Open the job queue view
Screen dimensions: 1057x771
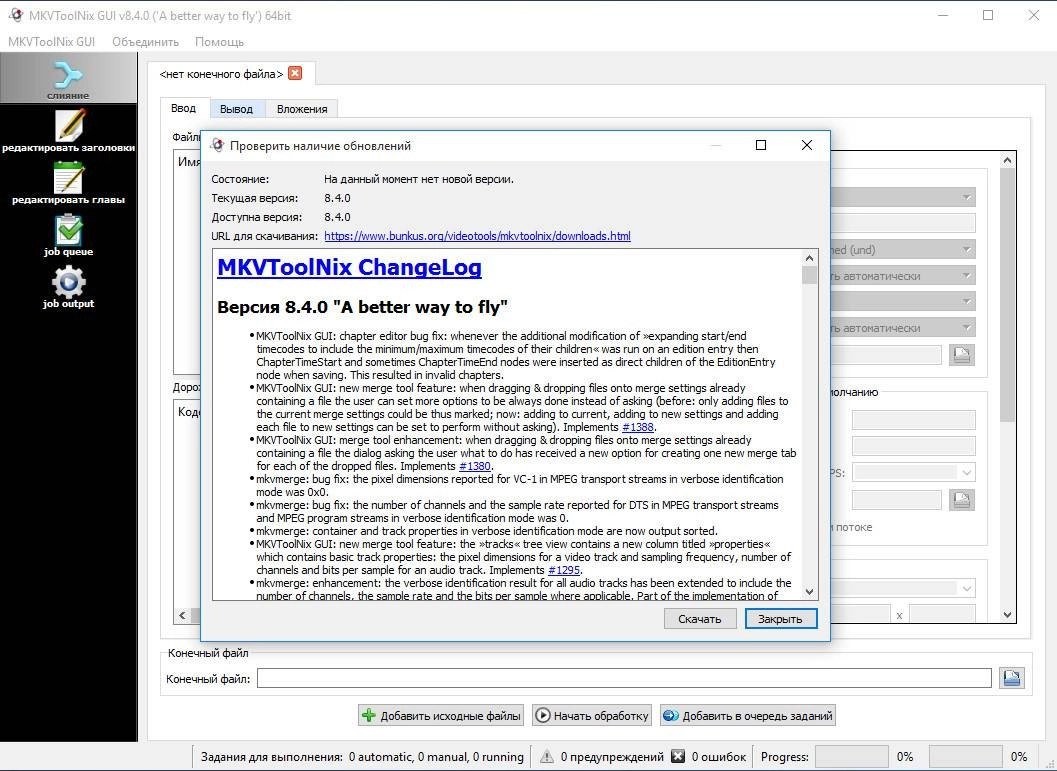coord(68,235)
